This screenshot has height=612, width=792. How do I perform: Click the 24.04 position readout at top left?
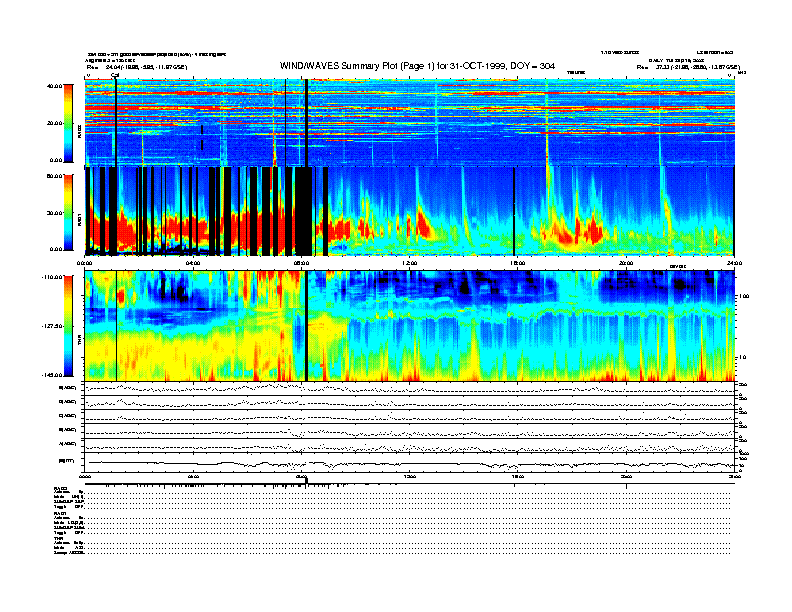click(137, 67)
